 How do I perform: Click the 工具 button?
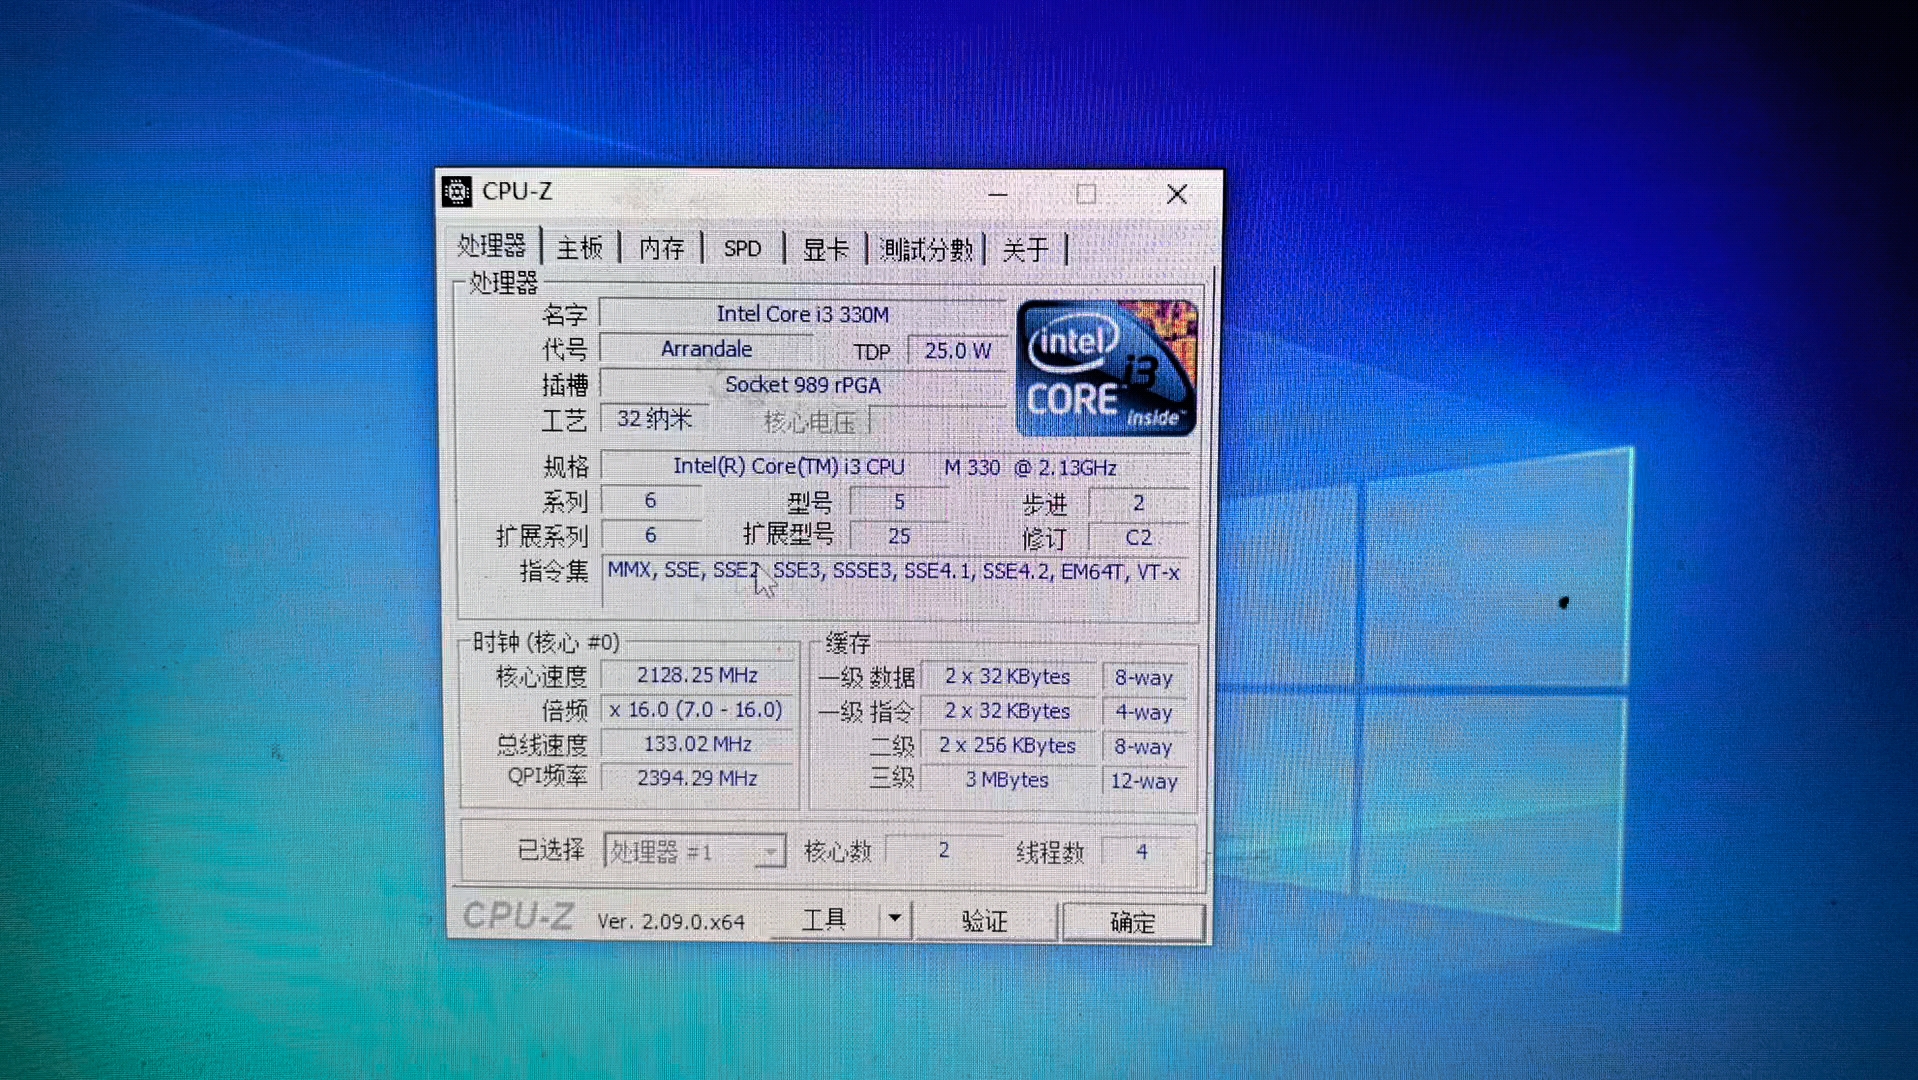click(x=824, y=919)
